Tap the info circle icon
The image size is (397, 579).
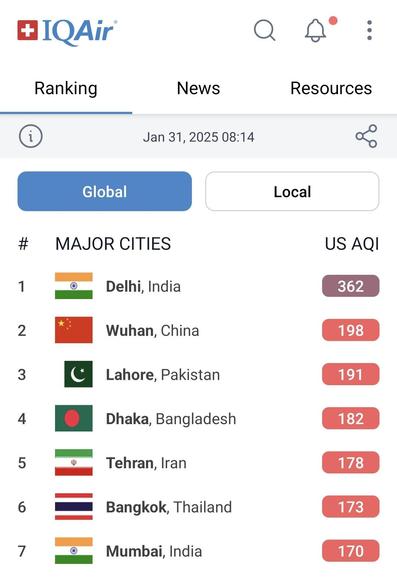31,137
